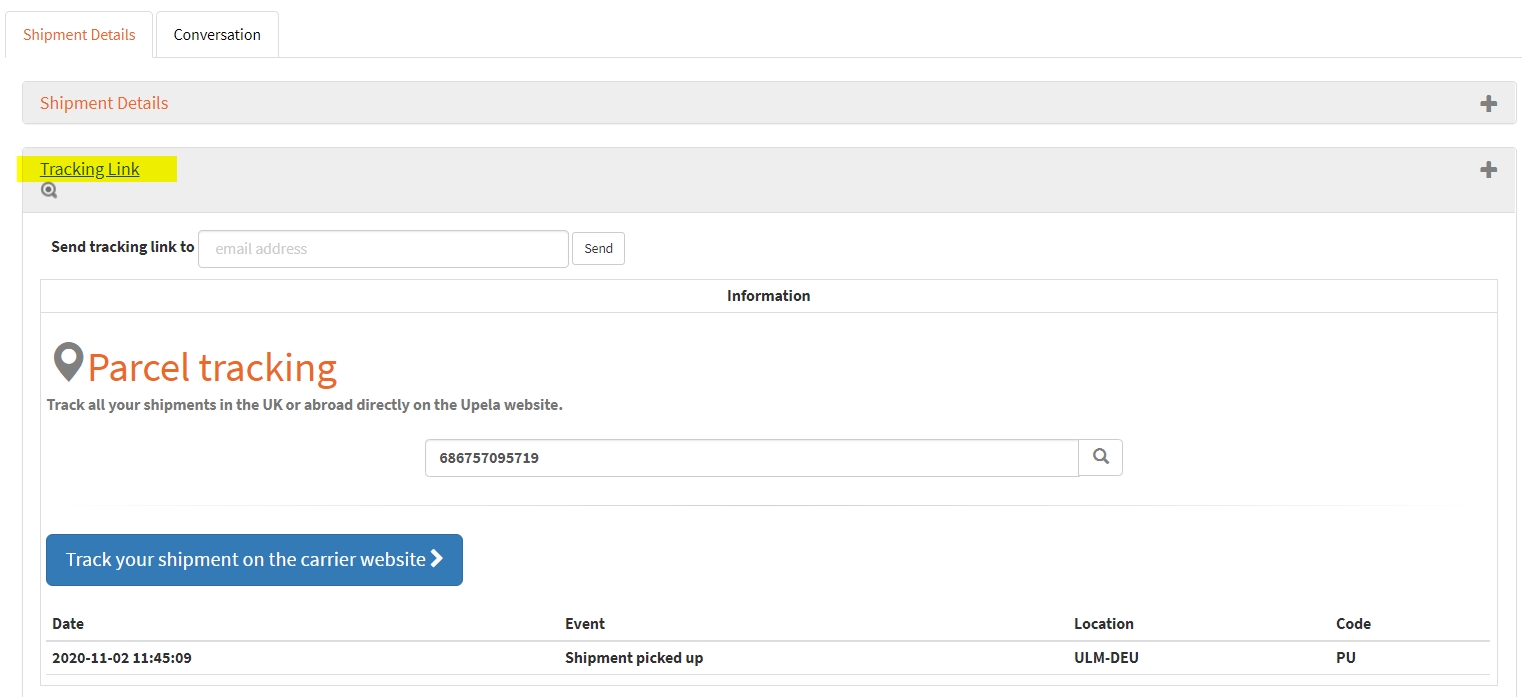Open the Tracking Link heading
The height and width of the screenshot is (697, 1529).
(x=90, y=169)
